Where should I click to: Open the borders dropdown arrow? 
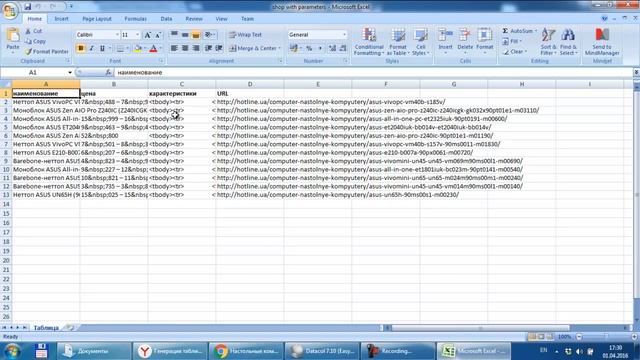click(127, 49)
